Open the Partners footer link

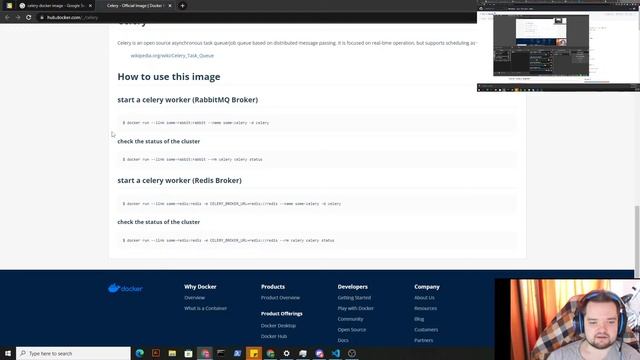423,340
